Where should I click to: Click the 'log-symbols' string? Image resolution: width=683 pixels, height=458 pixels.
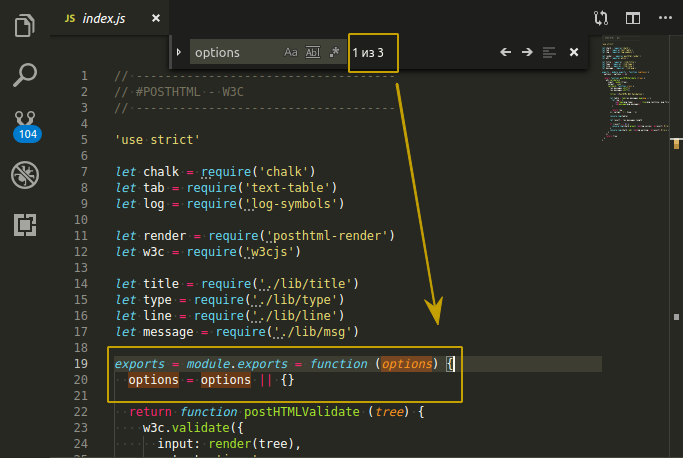(x=291, y=204)
